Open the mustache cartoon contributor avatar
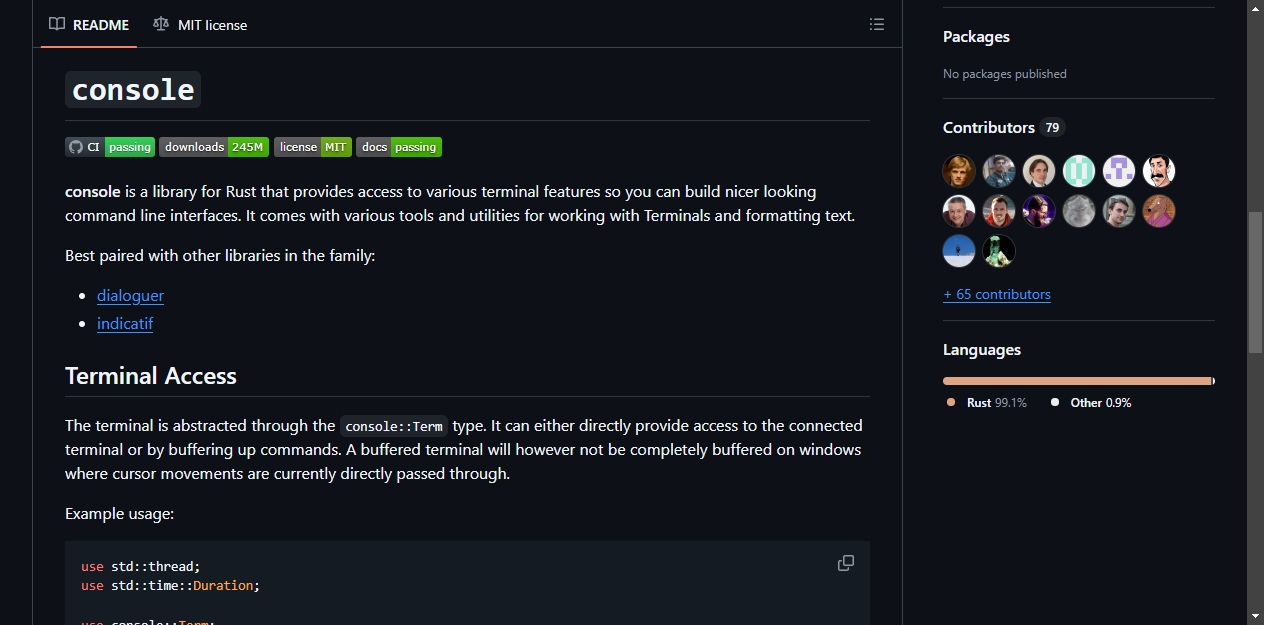 1159,171
